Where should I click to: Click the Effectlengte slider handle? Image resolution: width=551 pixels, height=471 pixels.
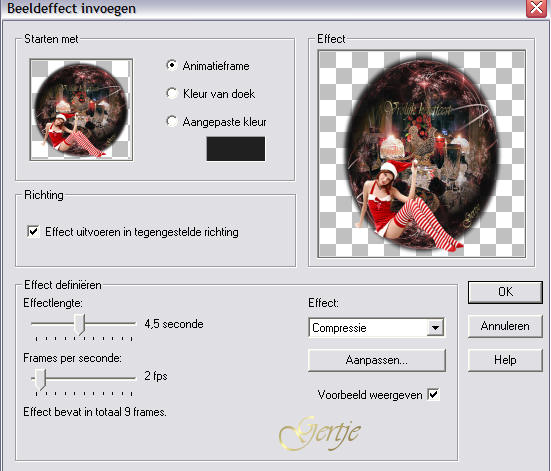80,324
